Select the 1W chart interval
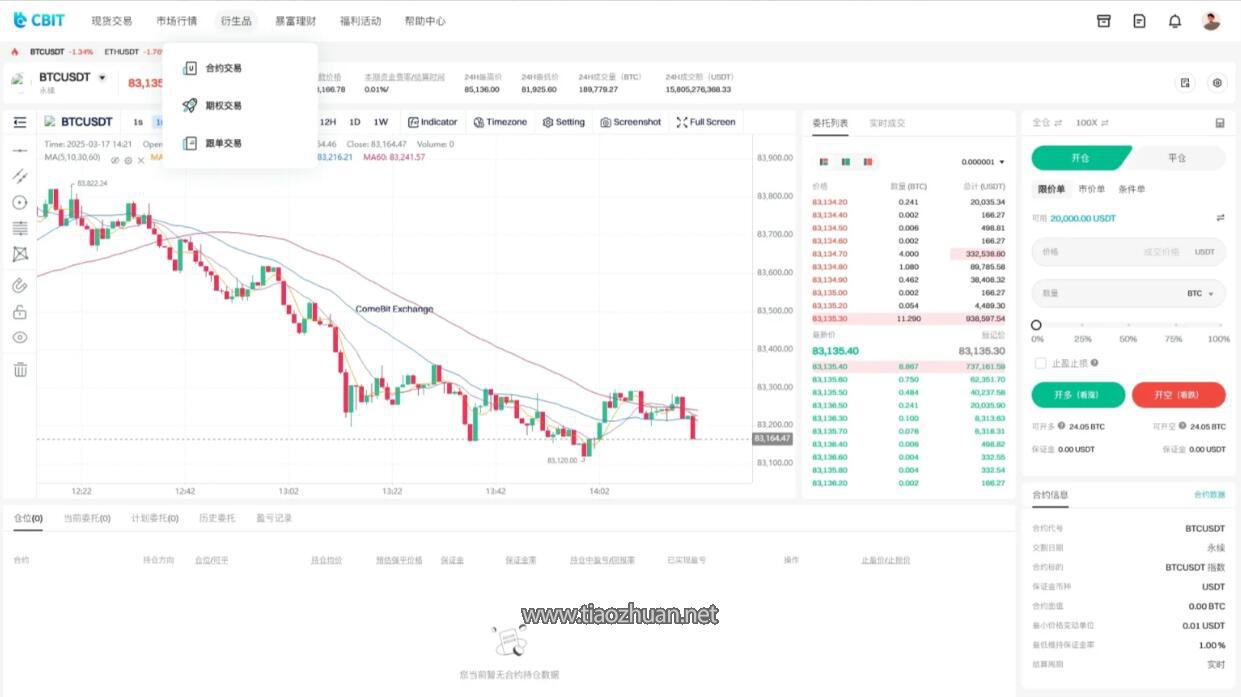 381,122
